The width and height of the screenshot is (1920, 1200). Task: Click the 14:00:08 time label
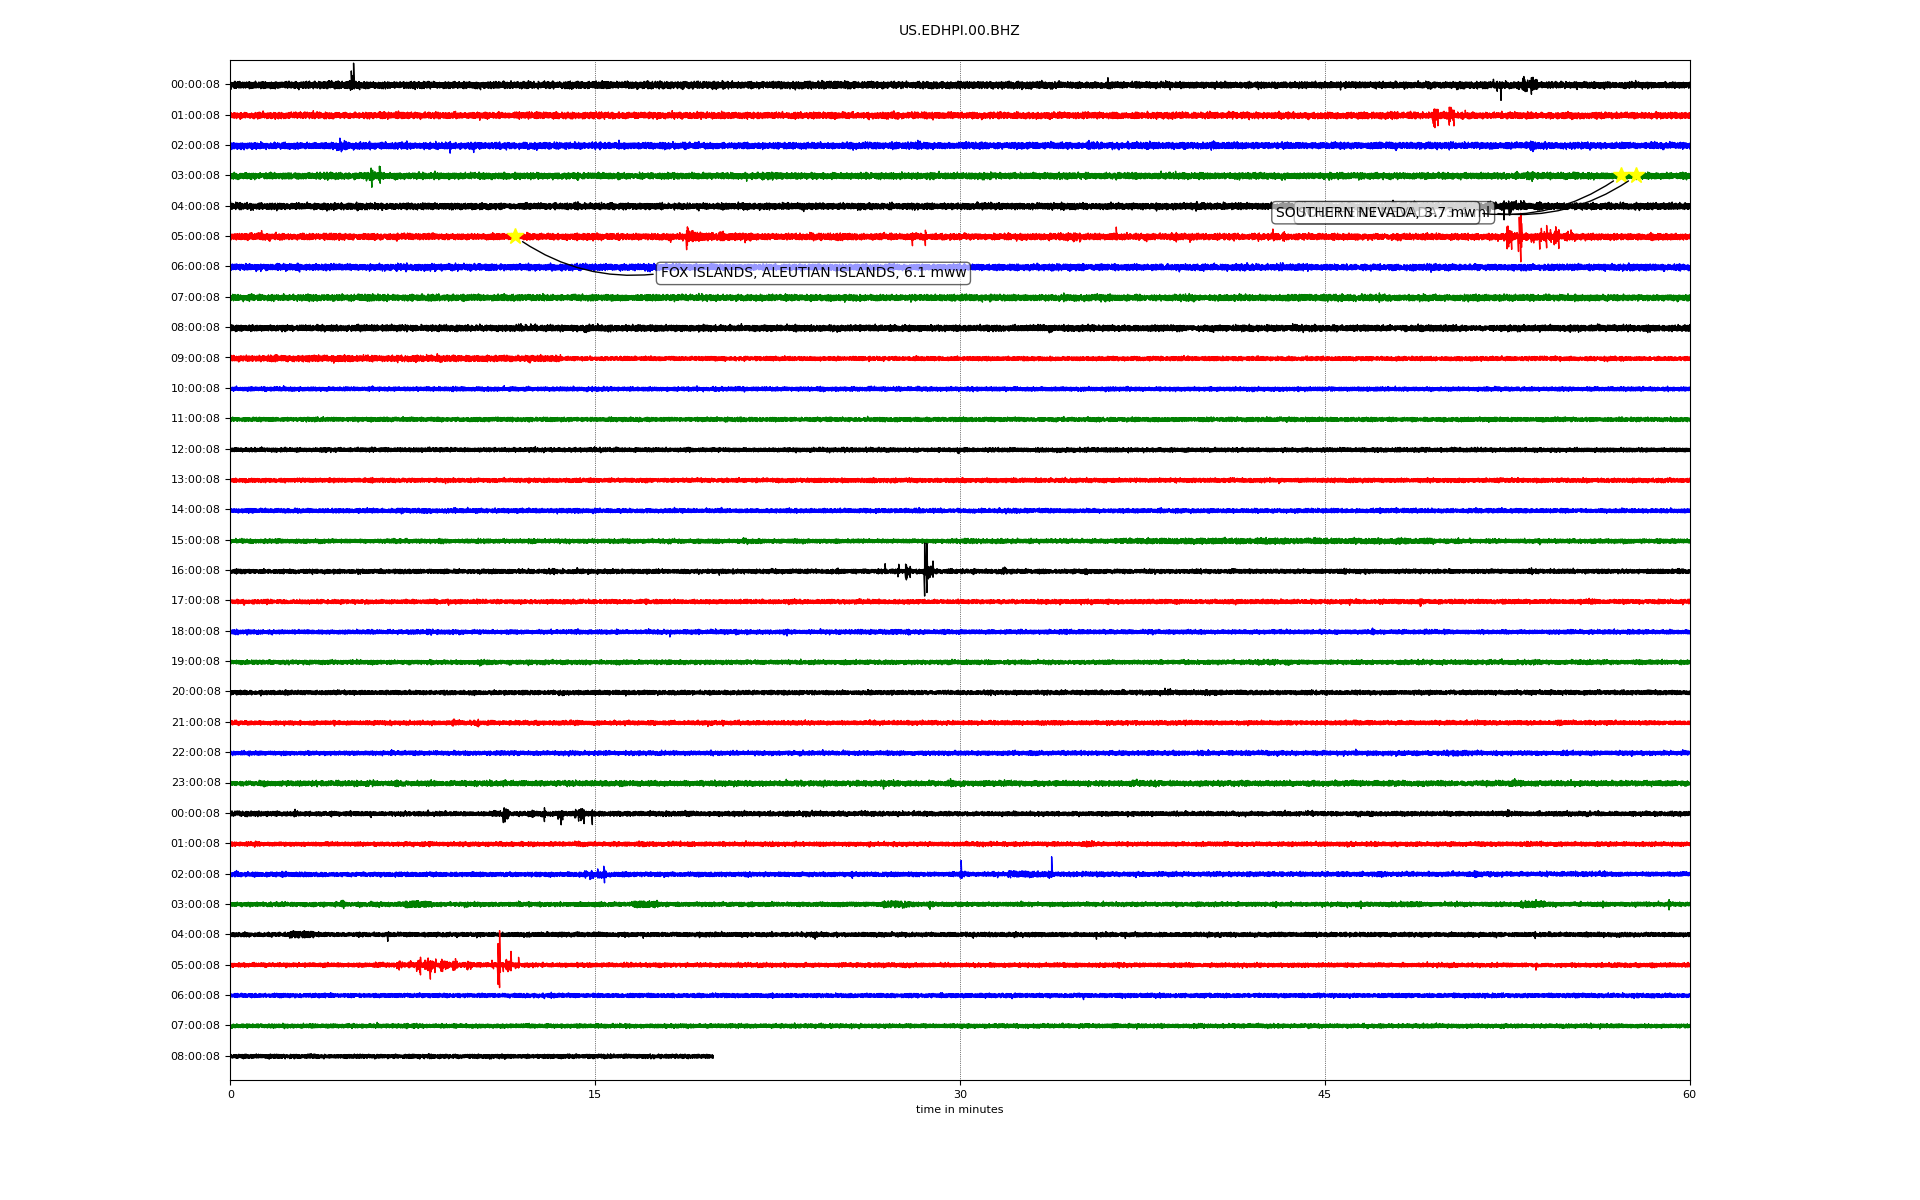tap(195, 510)
